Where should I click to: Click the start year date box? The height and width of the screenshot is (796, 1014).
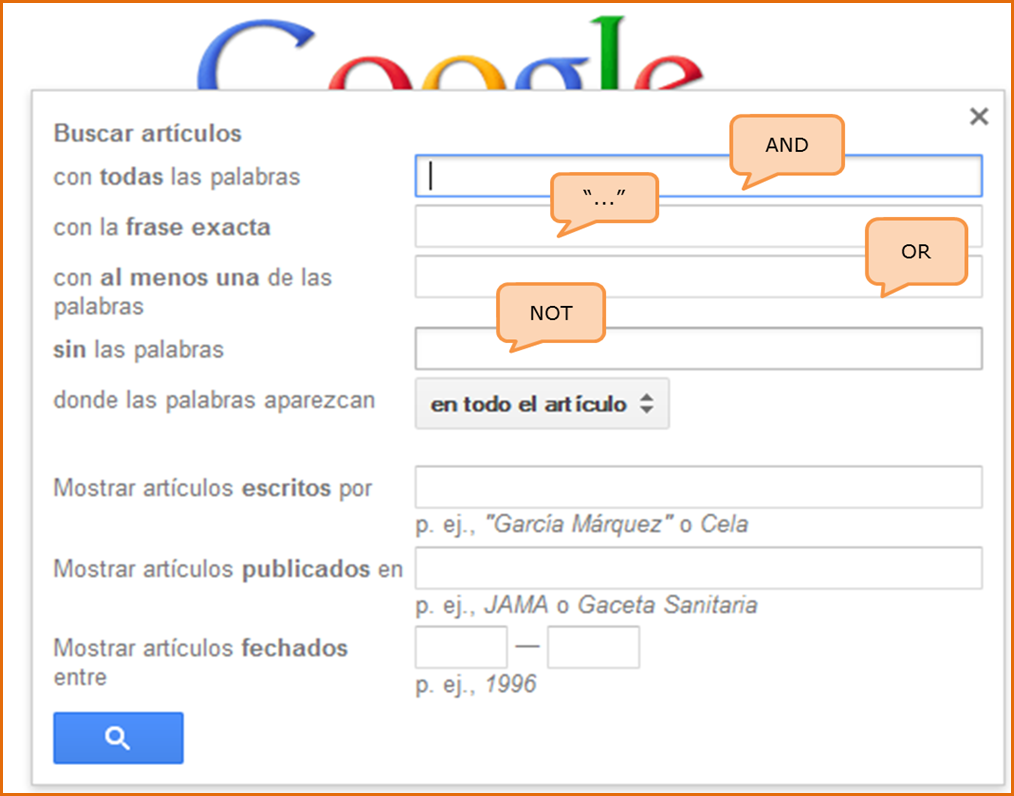coord(461,647)
